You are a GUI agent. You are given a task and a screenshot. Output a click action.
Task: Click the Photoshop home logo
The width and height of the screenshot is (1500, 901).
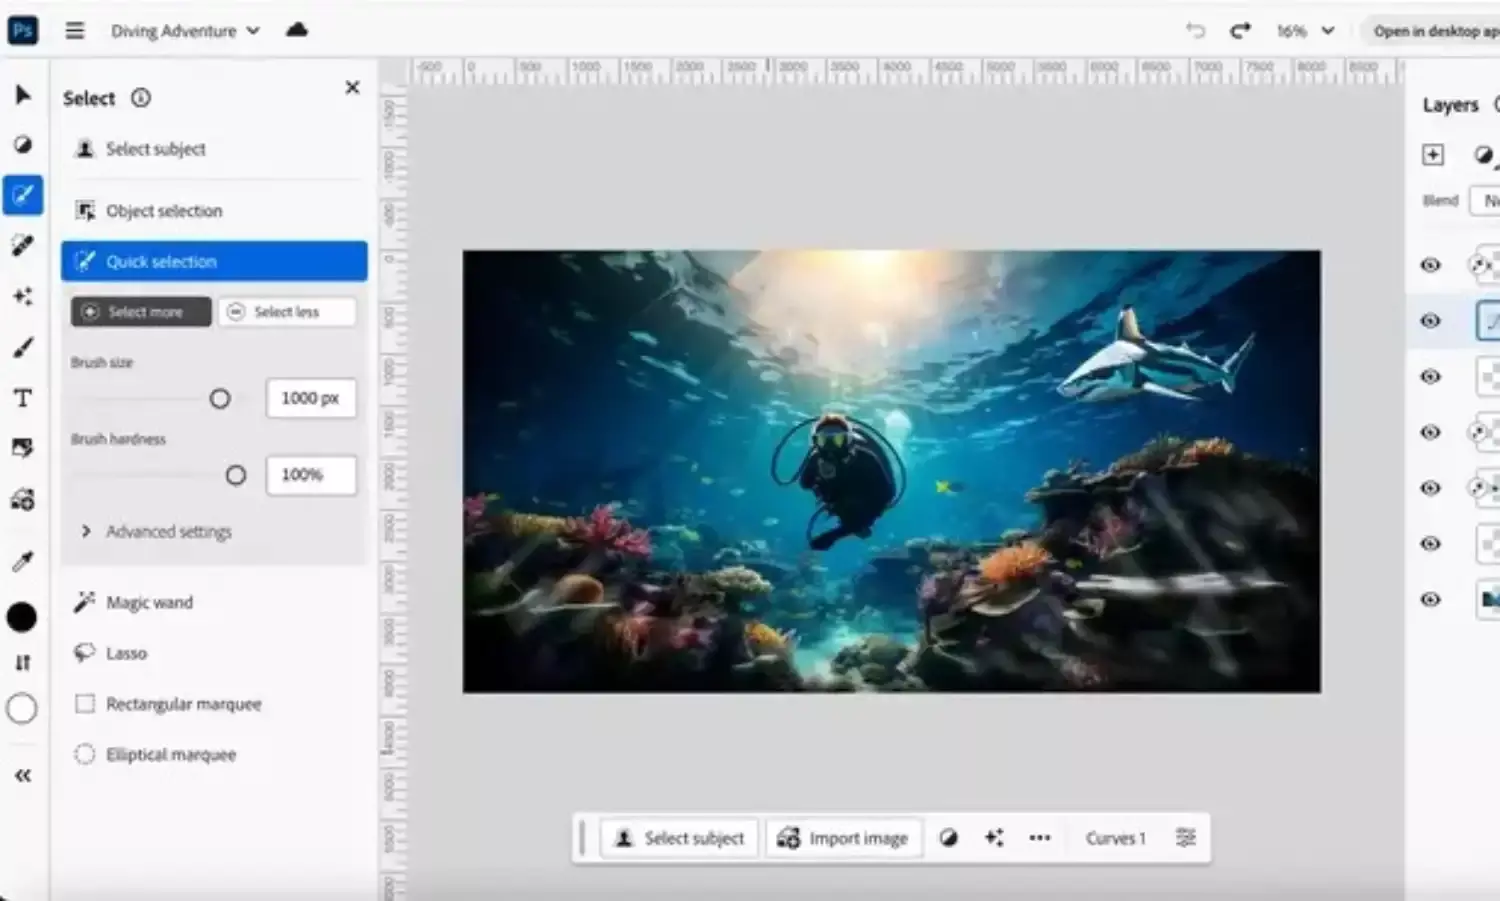[x=22, y=30]
